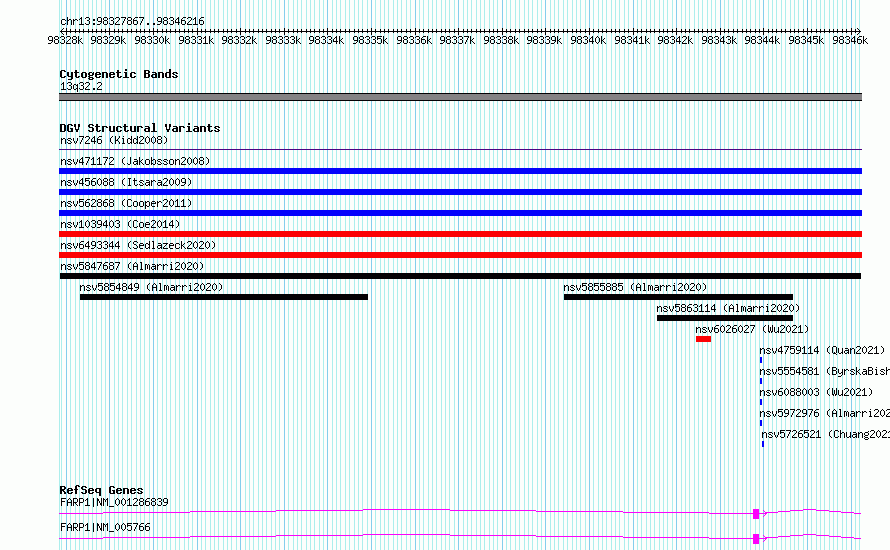Click the nsv5726521 blue marker
890x550 pixels.
click(763, 444)
